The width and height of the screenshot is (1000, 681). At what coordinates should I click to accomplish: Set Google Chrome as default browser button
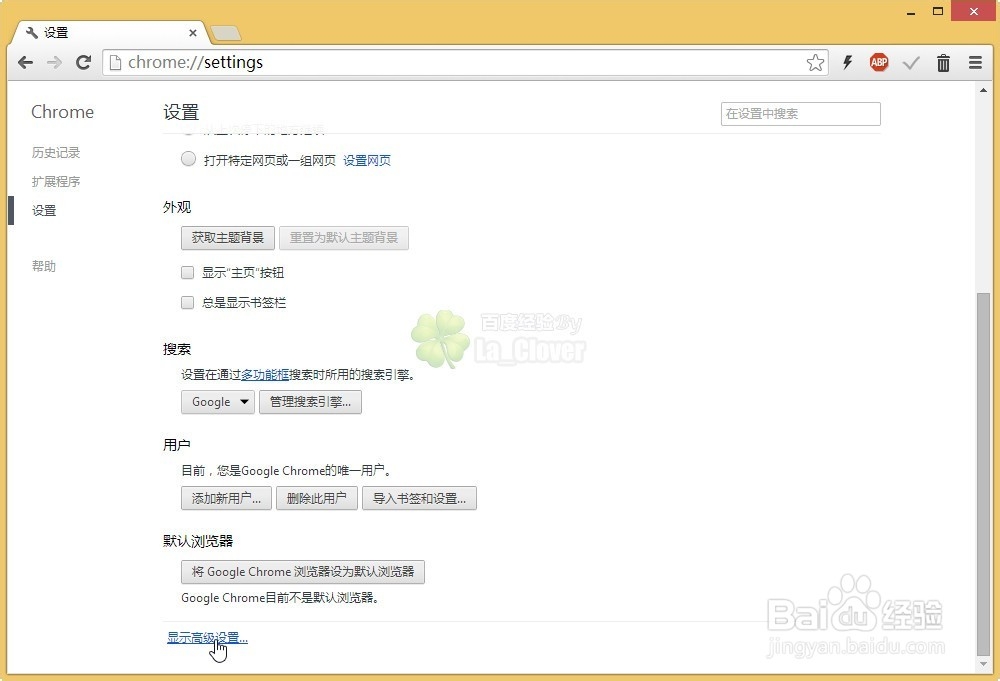point(303,571)
